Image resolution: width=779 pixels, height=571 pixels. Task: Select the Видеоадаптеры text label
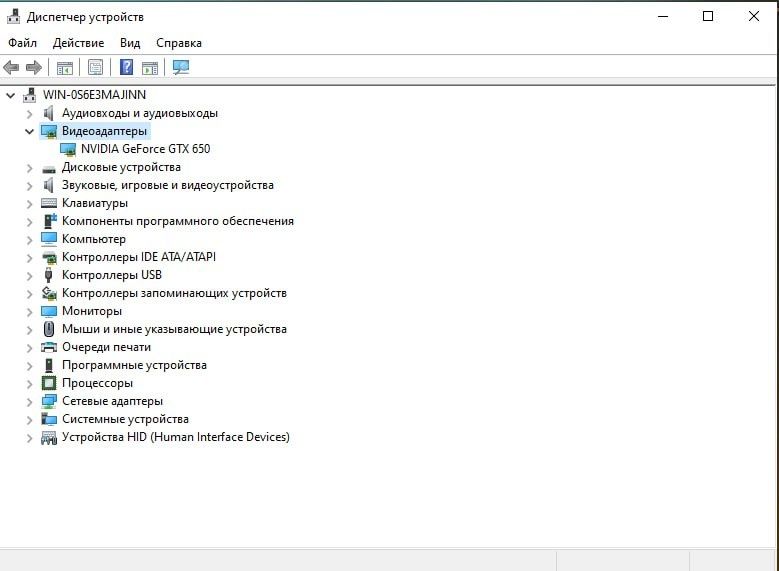pos(104,131)
